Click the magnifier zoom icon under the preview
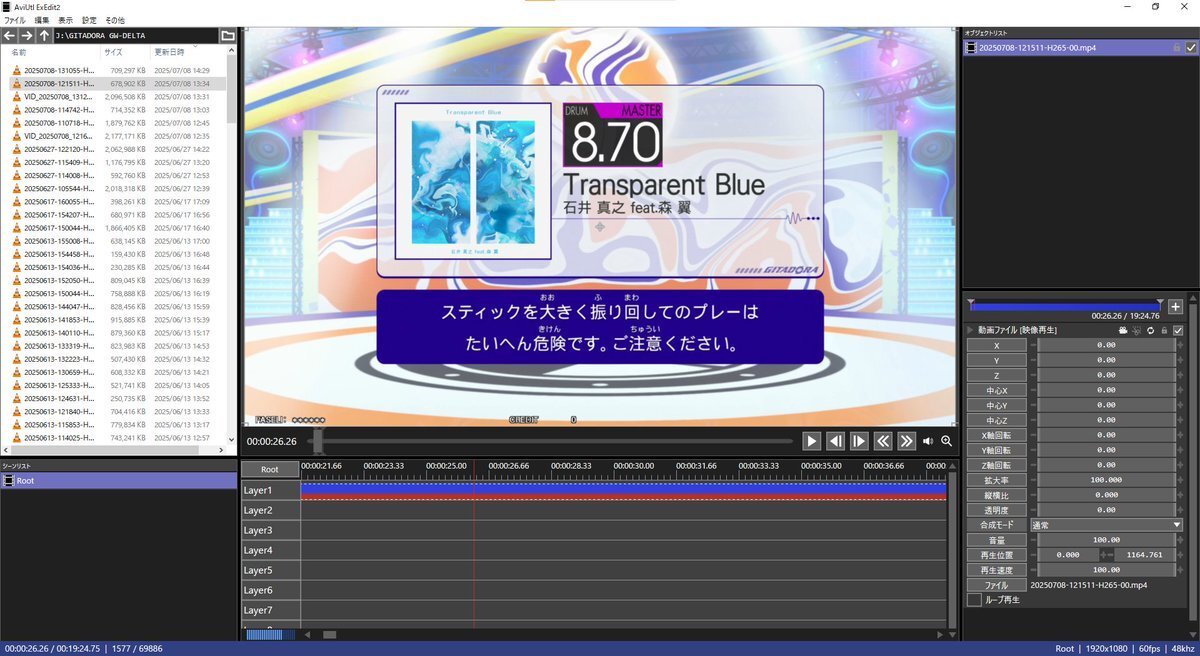The width and height of the screenshot is (1200, 656). pyautogui.click(x=946, y=441)
